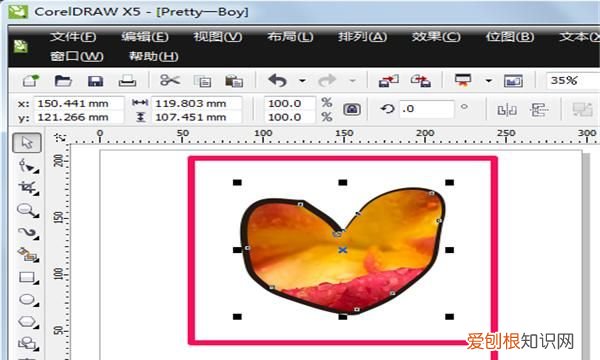Toggle the lock ratio padlock button
Image resolution: width=600 pixels, height=360 pixels.
[352, 110]
